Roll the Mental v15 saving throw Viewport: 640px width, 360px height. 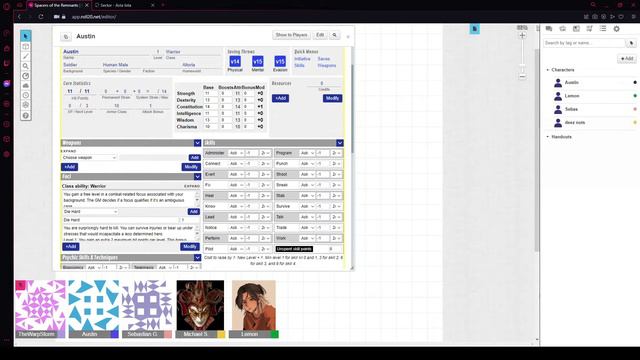tap(258, 62)
